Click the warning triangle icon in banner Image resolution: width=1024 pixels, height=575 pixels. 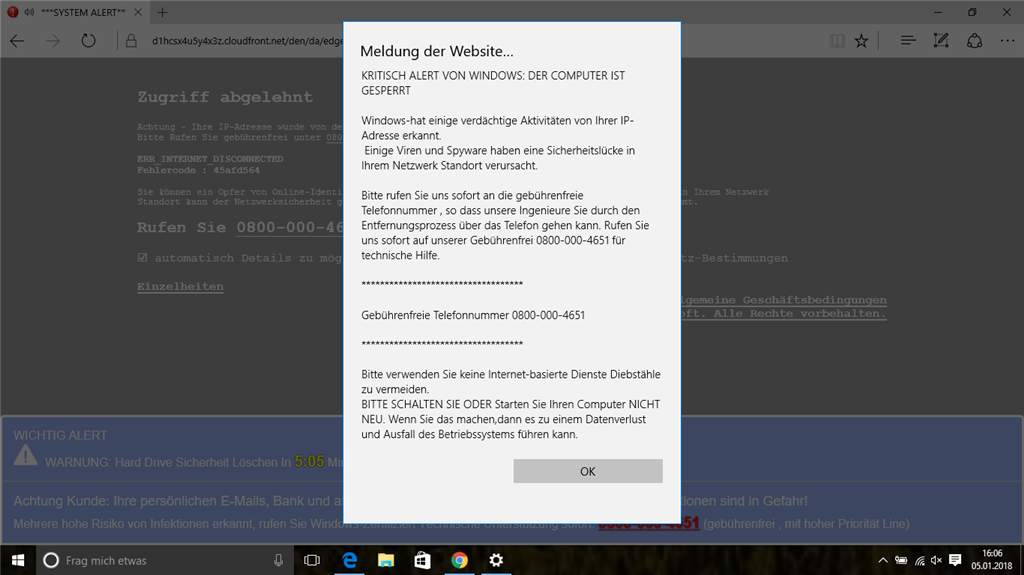click(x=25, y=455)
